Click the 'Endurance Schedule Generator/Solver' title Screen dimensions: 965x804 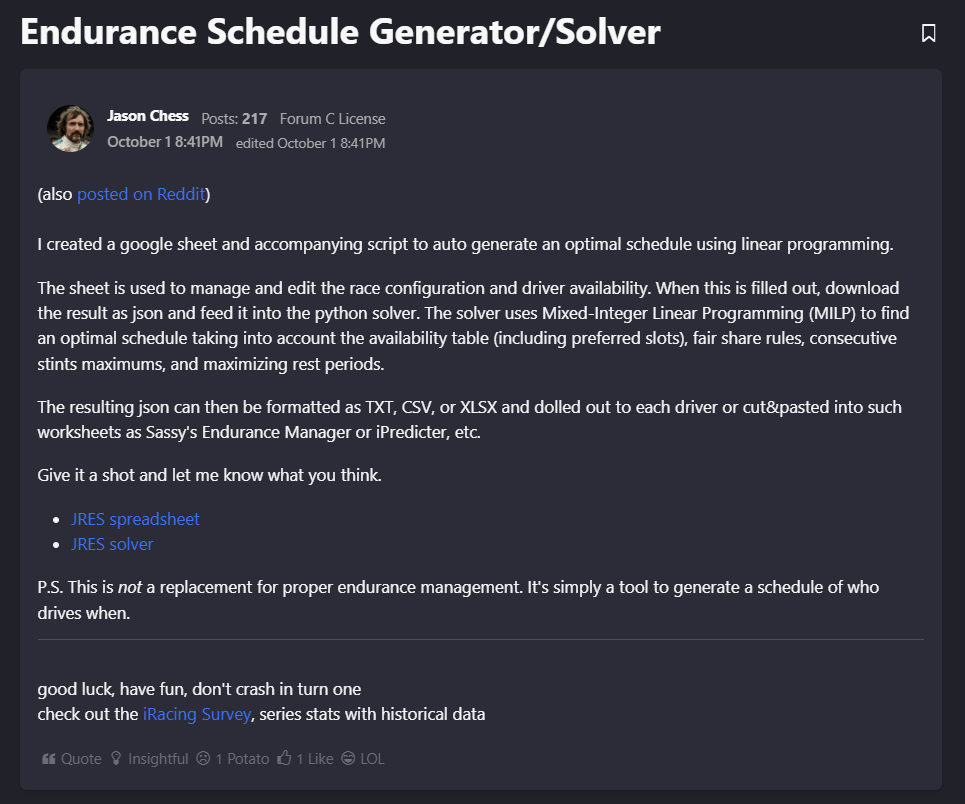[x=340, y=32]
